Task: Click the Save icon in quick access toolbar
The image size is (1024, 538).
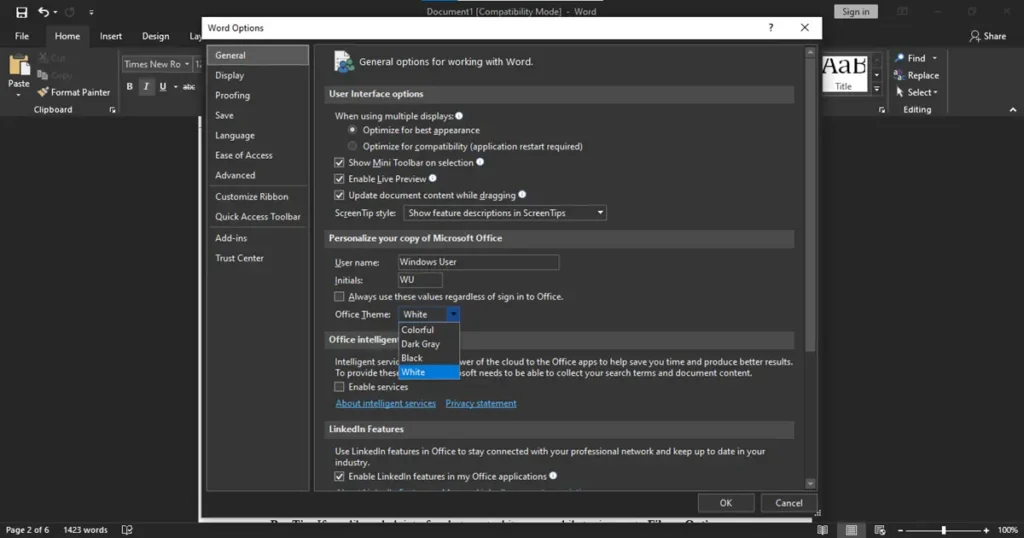Action: (x=22, y=12)
